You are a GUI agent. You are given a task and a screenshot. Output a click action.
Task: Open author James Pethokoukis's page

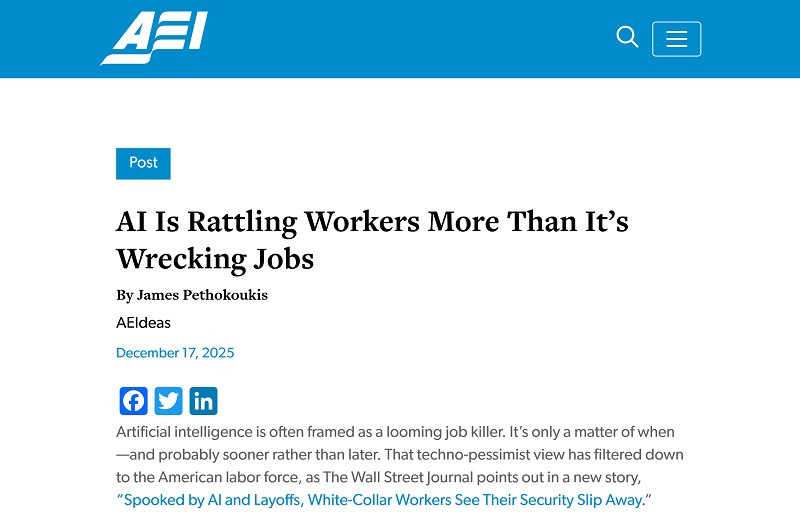coord(202,295)
